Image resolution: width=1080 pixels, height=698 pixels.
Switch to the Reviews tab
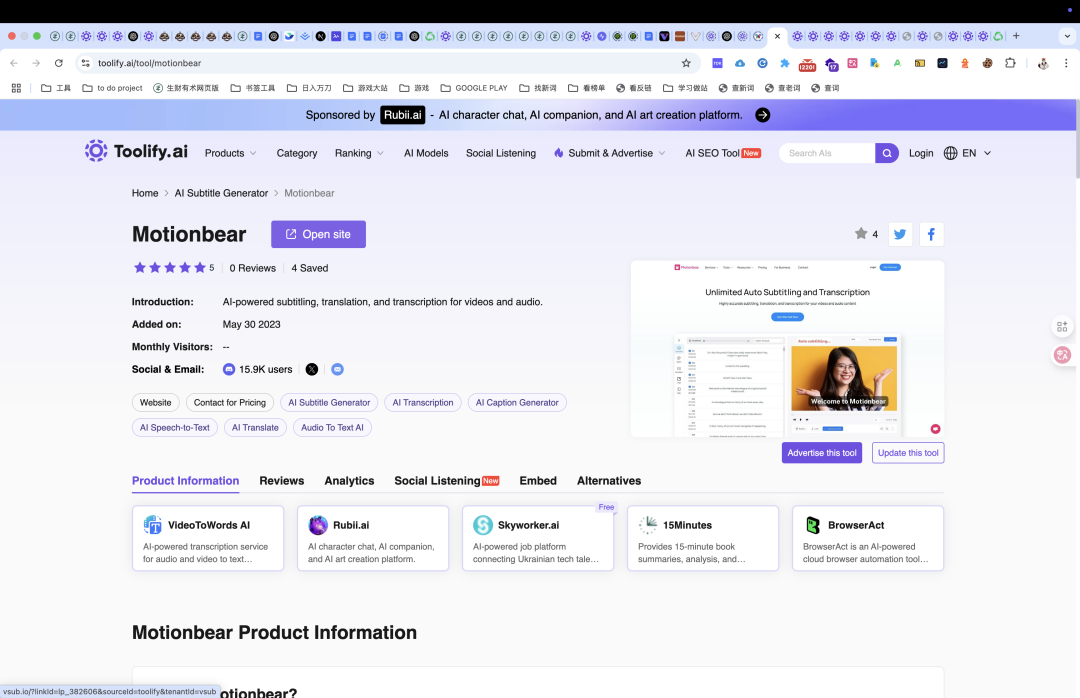(282, 481)
